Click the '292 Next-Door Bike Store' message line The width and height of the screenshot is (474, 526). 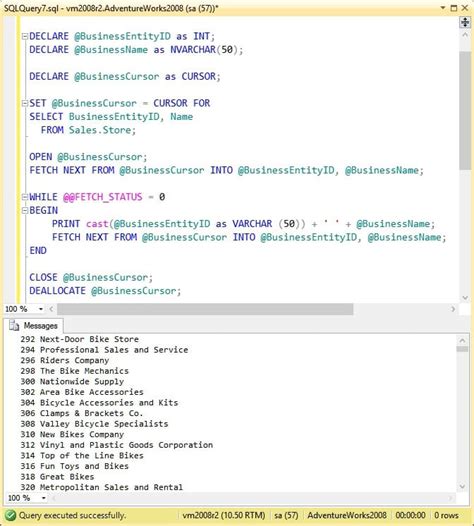[x=80, y=339]
